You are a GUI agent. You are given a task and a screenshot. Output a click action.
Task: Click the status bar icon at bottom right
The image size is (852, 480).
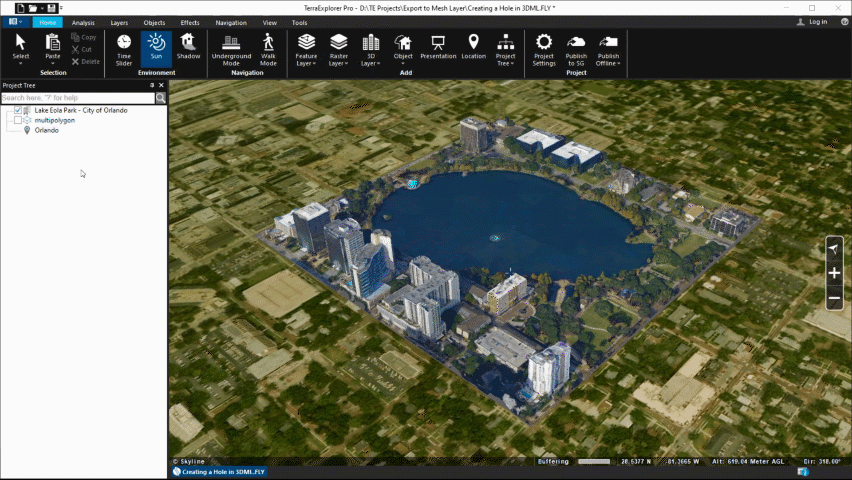802,472
